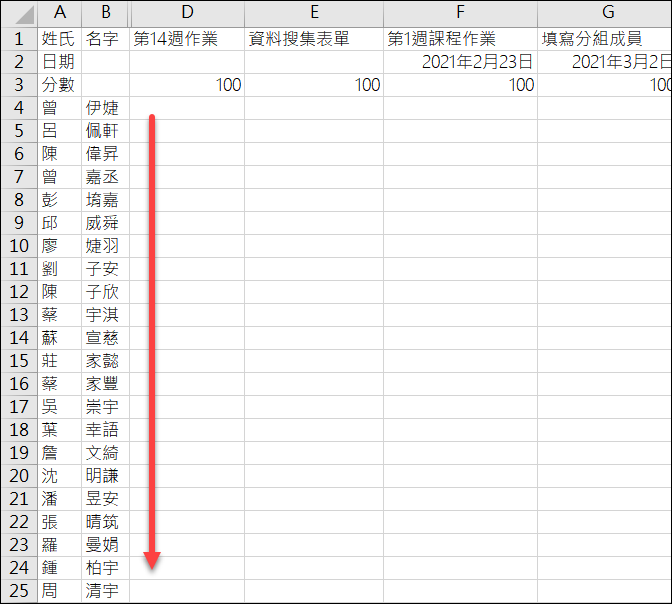Click name cell 明謙

(x=105, y=476)
